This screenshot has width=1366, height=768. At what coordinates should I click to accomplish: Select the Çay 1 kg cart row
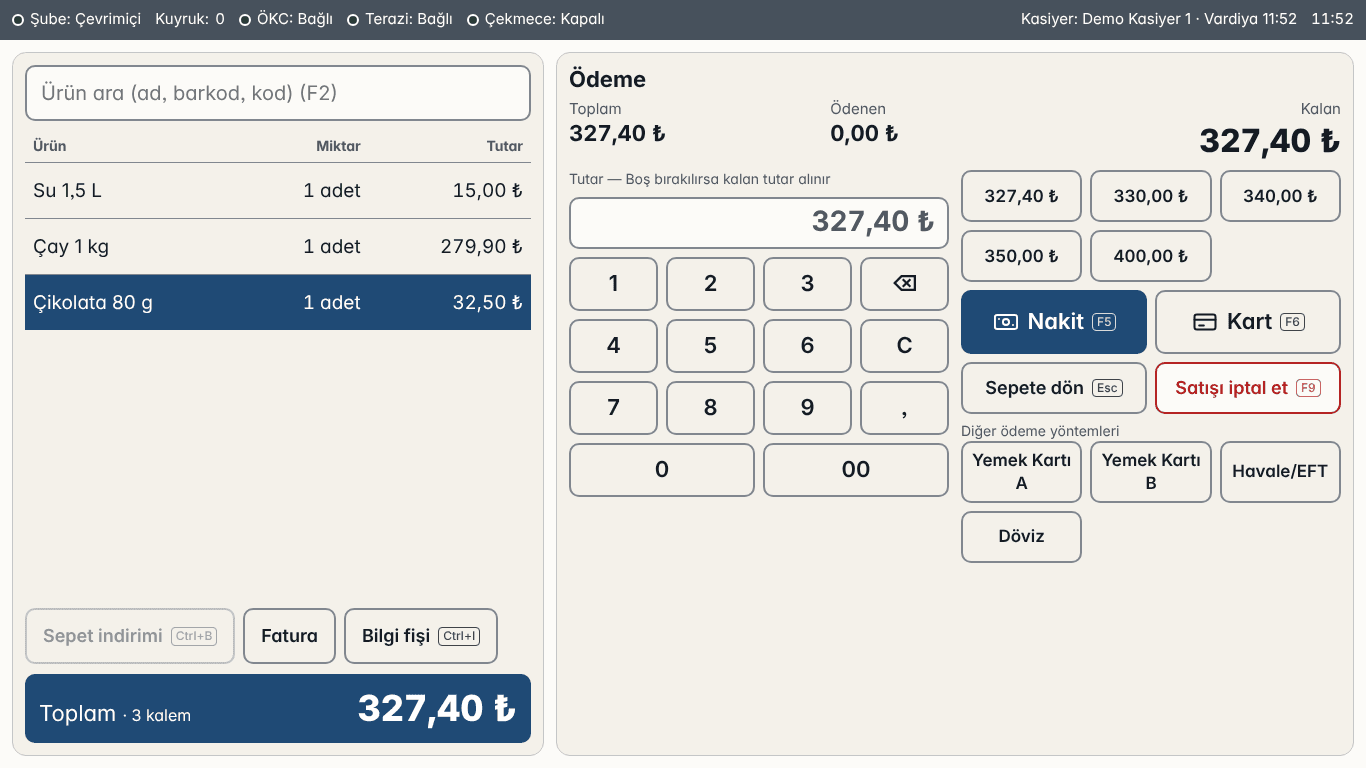tap(278, 247)
